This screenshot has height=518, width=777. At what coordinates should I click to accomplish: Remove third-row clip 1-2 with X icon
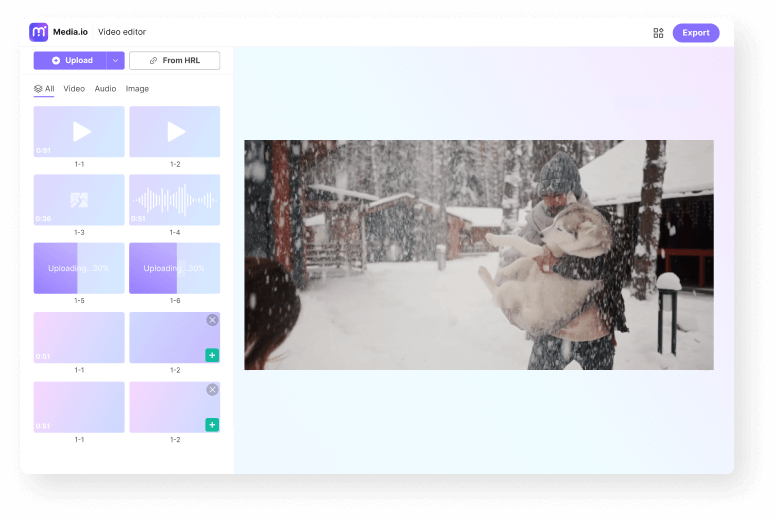[x=212, y=320]
